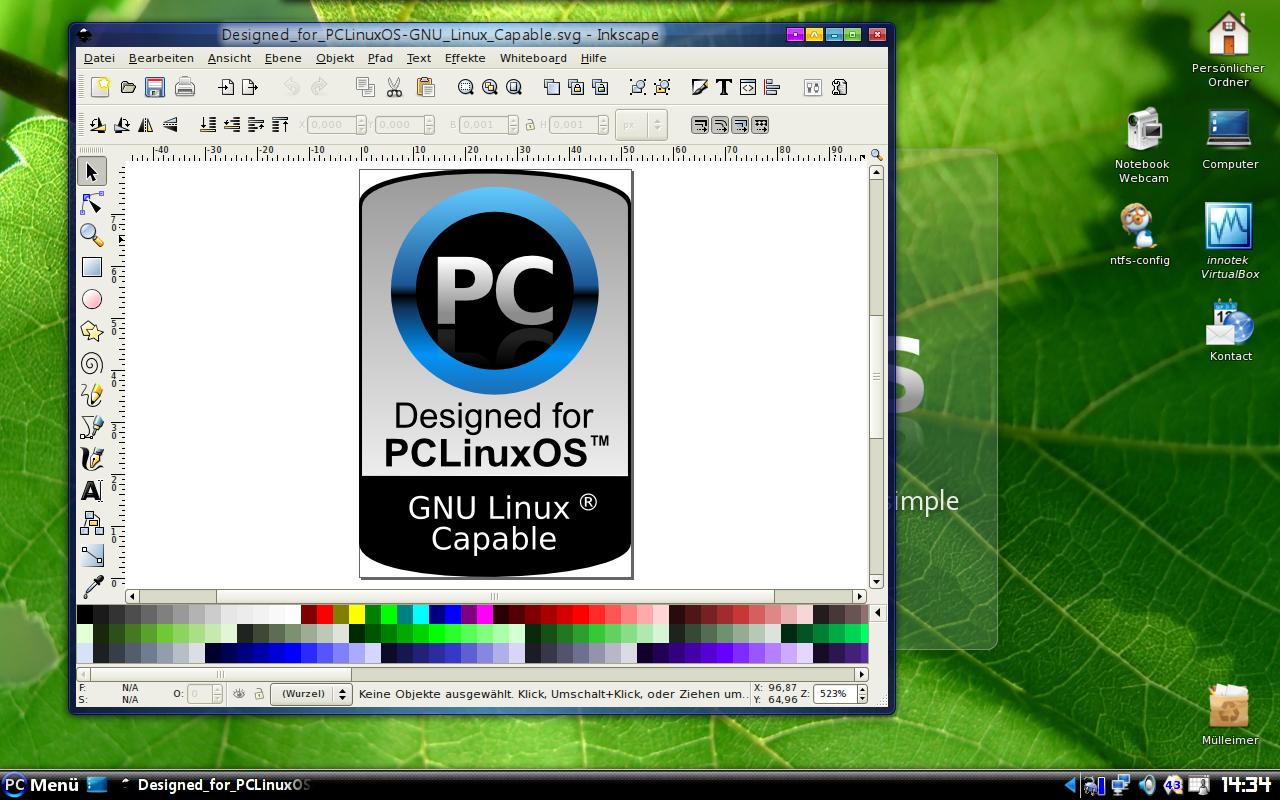The width and height of the screenshot is (1280, 800).
Task: Select the Connector tool
Action: point(92,523)
